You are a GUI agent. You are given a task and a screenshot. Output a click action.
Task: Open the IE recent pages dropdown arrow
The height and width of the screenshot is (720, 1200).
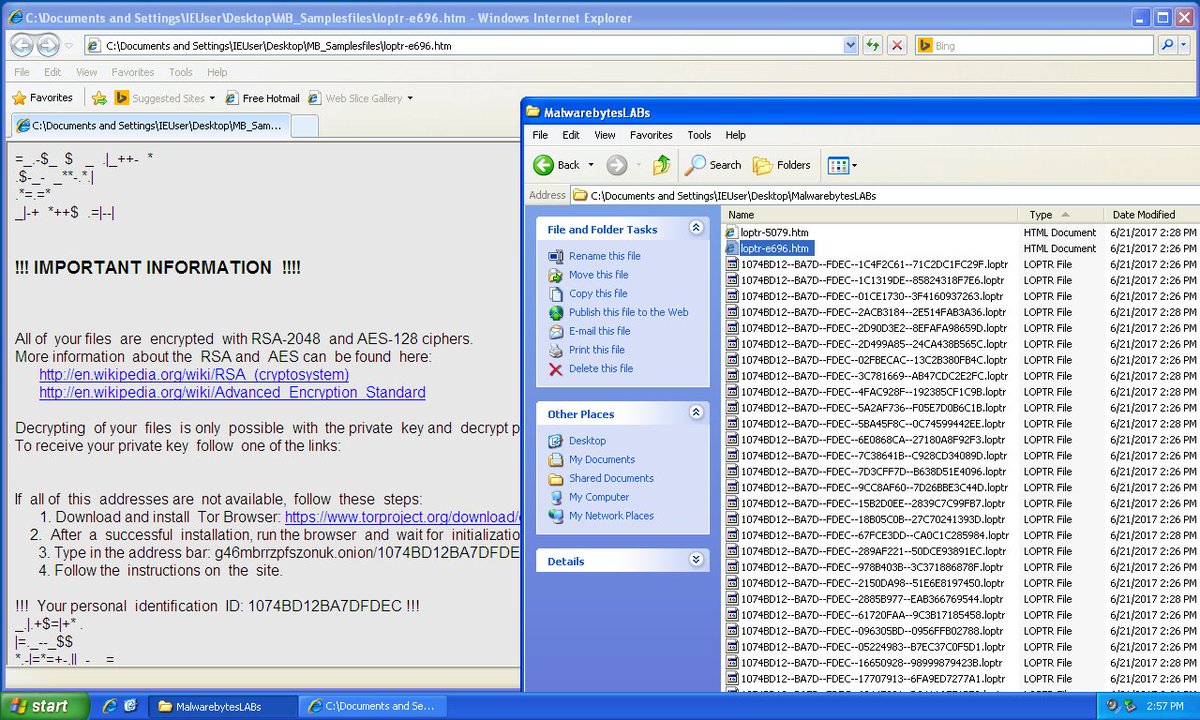click(x=69, y=45)
